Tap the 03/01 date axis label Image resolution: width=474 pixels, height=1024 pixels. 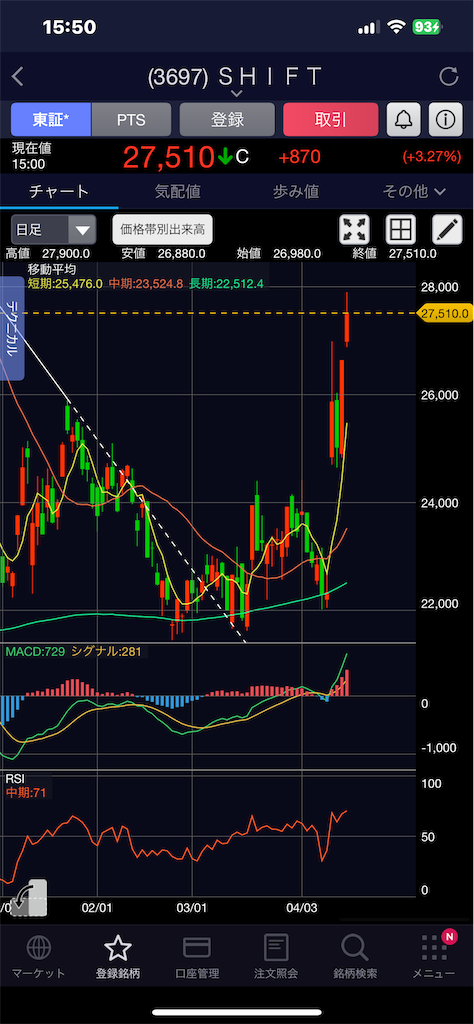tap(193, 908)
